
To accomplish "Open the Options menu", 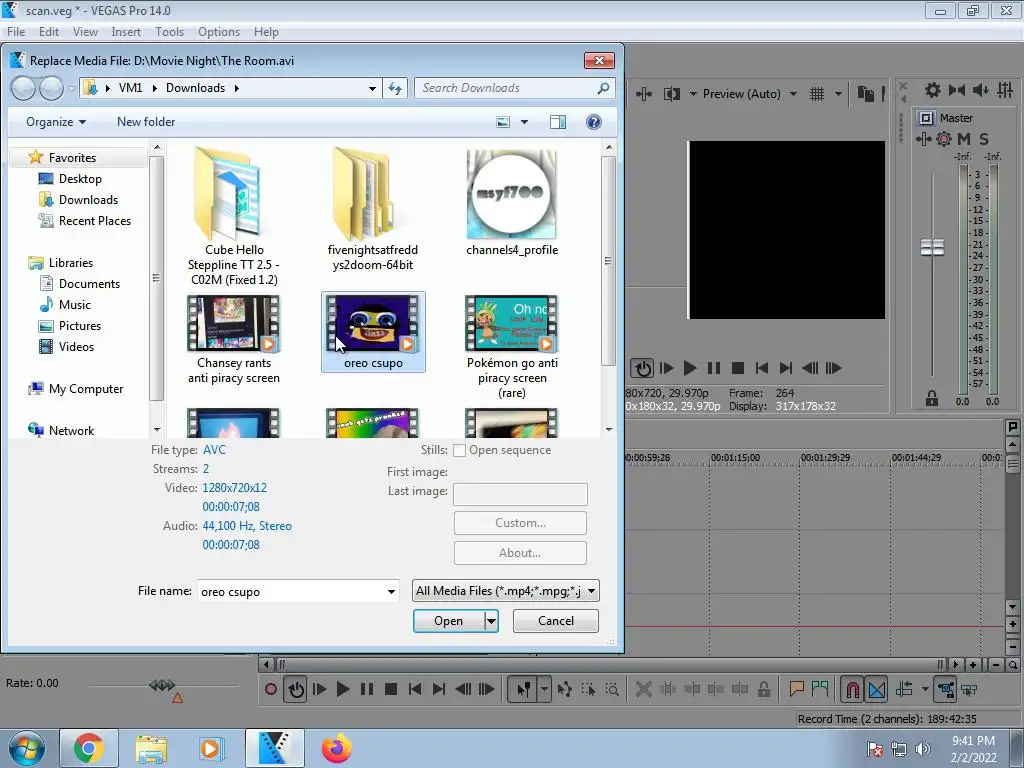I will click(x=219, y=31).
